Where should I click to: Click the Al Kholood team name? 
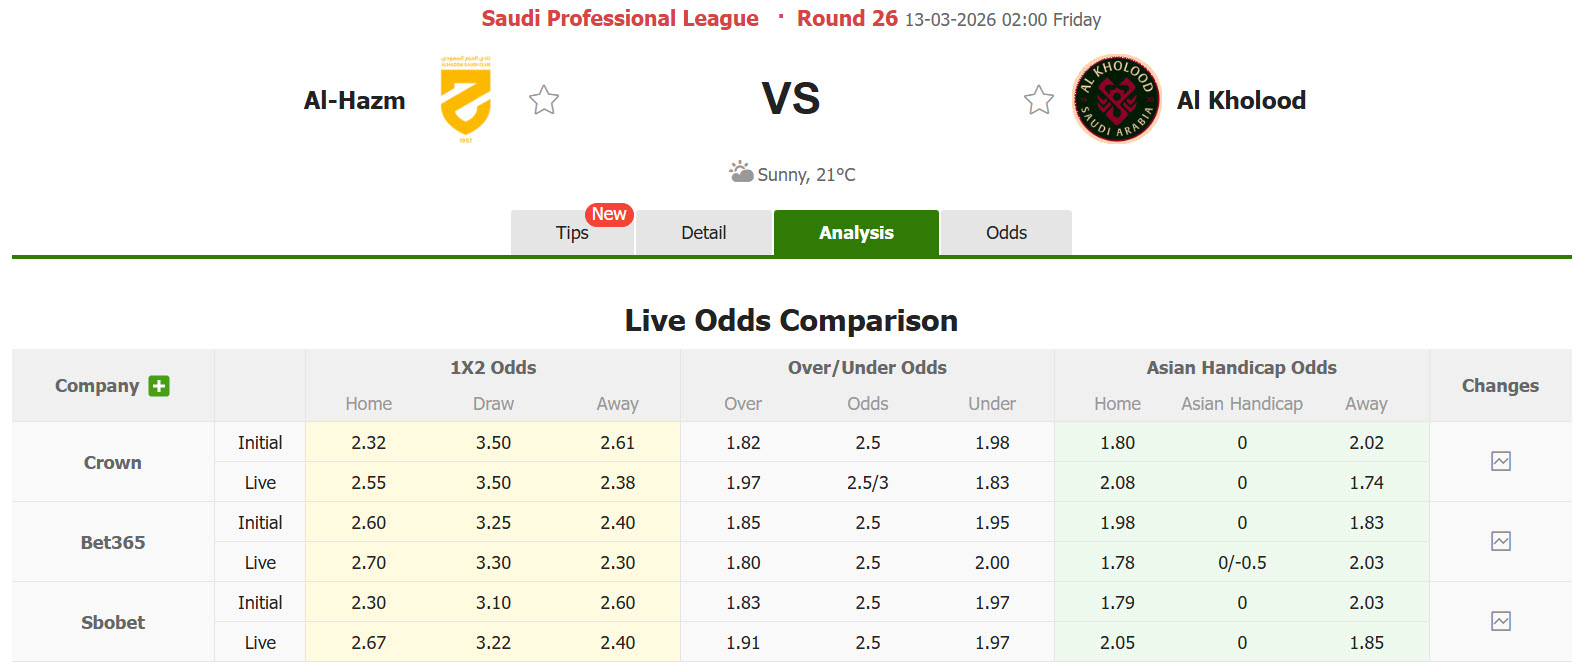coord(1241,101)
